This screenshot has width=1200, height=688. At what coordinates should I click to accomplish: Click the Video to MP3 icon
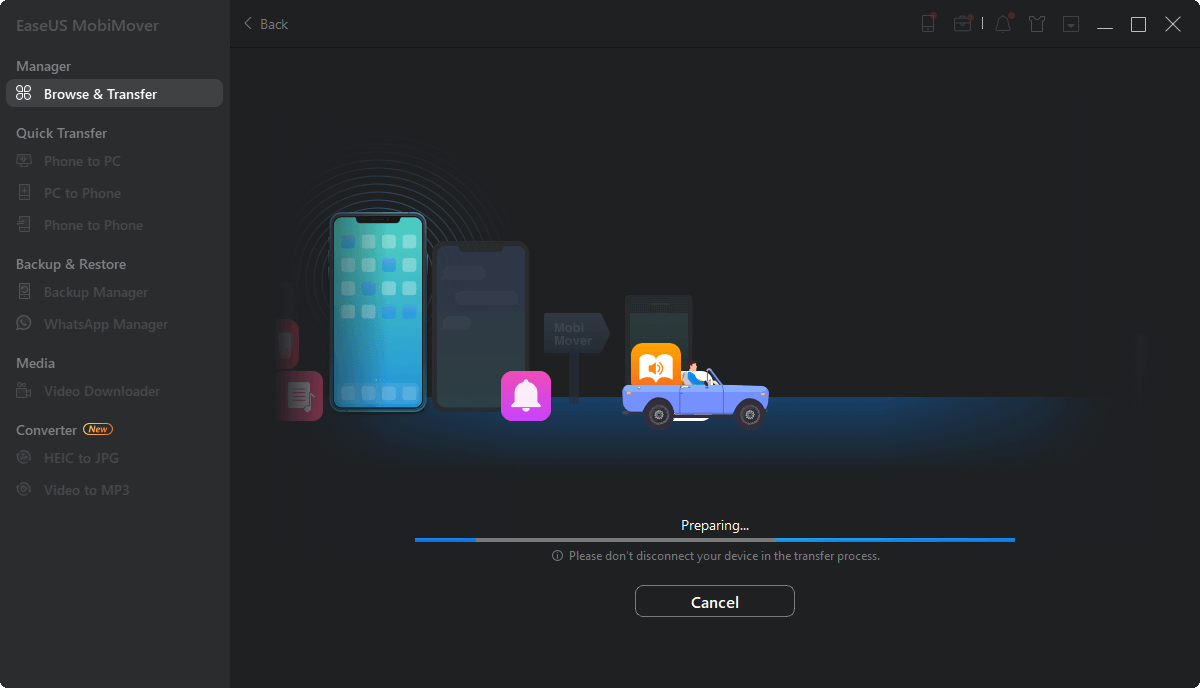pos(24,490)
